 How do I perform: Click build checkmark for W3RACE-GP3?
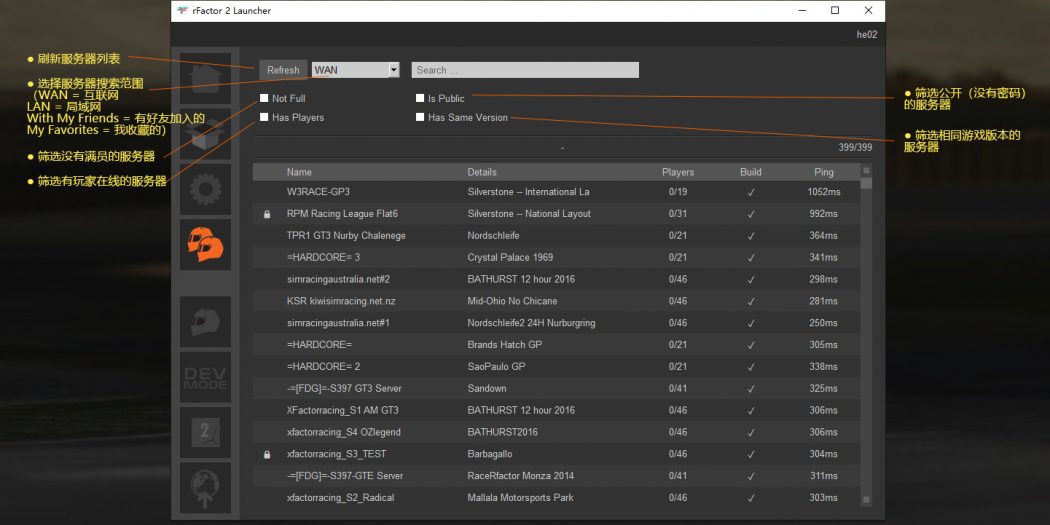[751, 192]
